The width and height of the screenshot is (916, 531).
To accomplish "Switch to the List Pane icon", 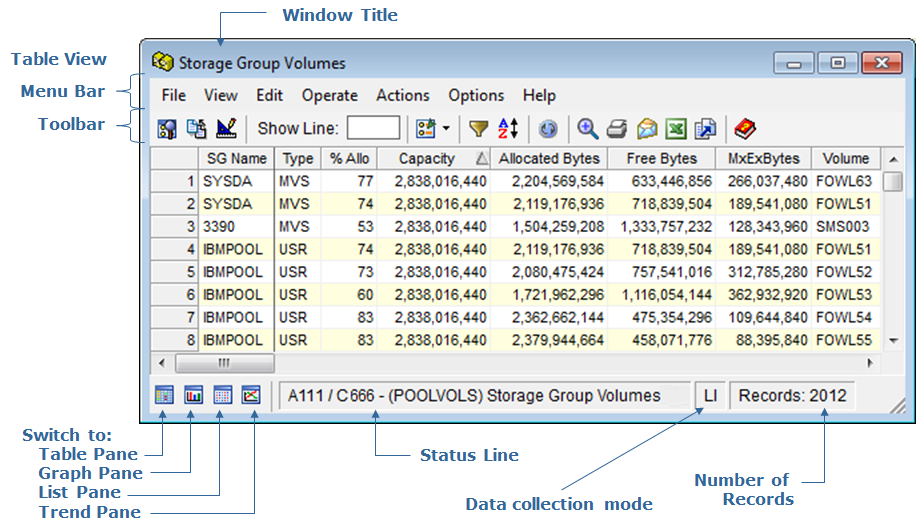I will click(223, 395).
